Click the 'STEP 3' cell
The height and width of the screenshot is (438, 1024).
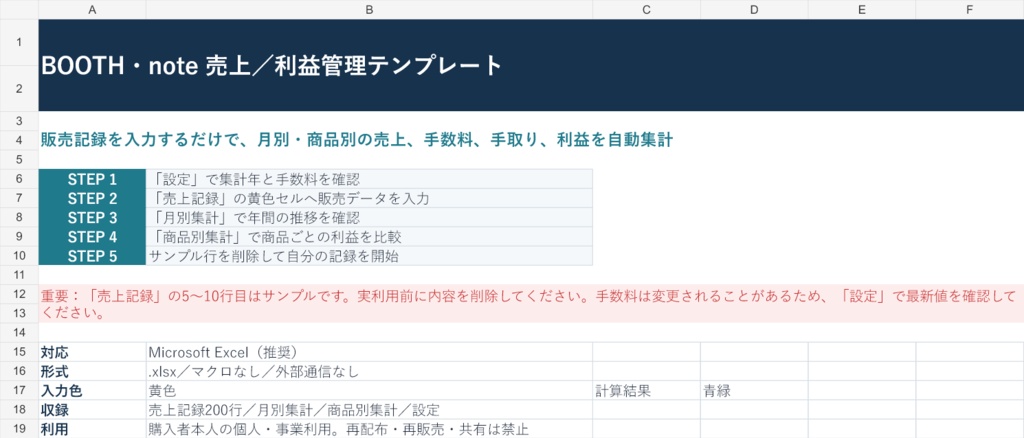pyautogui.click(x=92, y=217)
